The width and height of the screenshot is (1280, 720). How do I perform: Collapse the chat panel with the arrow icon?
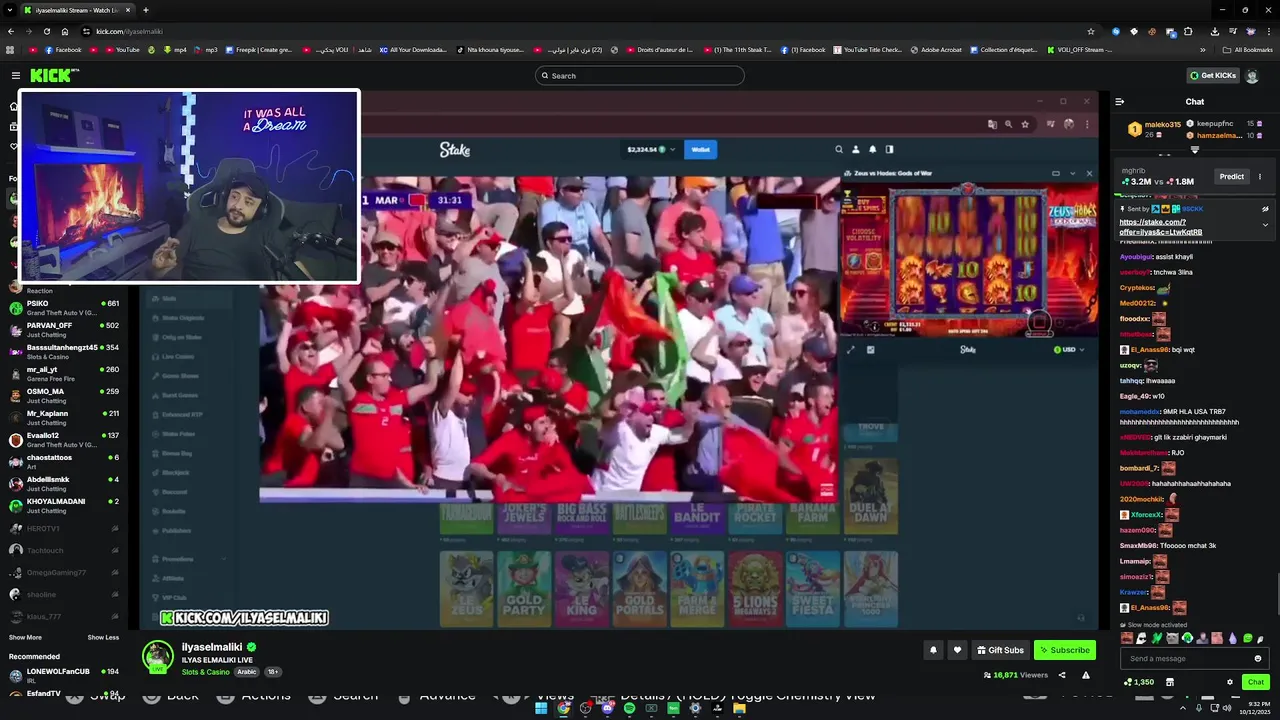[x=1120, y=101]
